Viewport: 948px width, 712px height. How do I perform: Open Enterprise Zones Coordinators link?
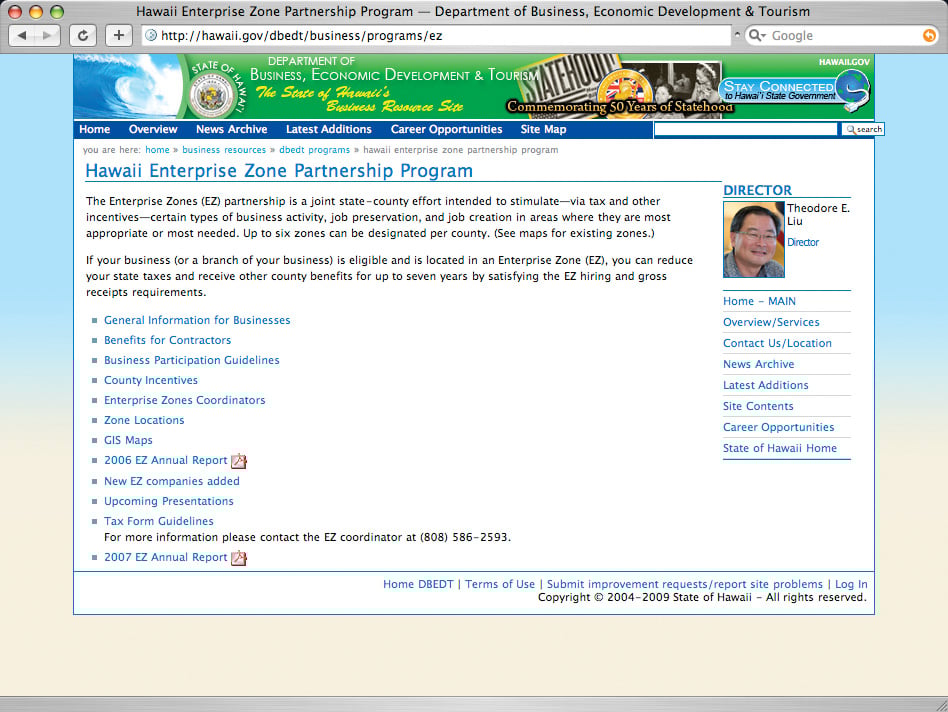(184, 400)
